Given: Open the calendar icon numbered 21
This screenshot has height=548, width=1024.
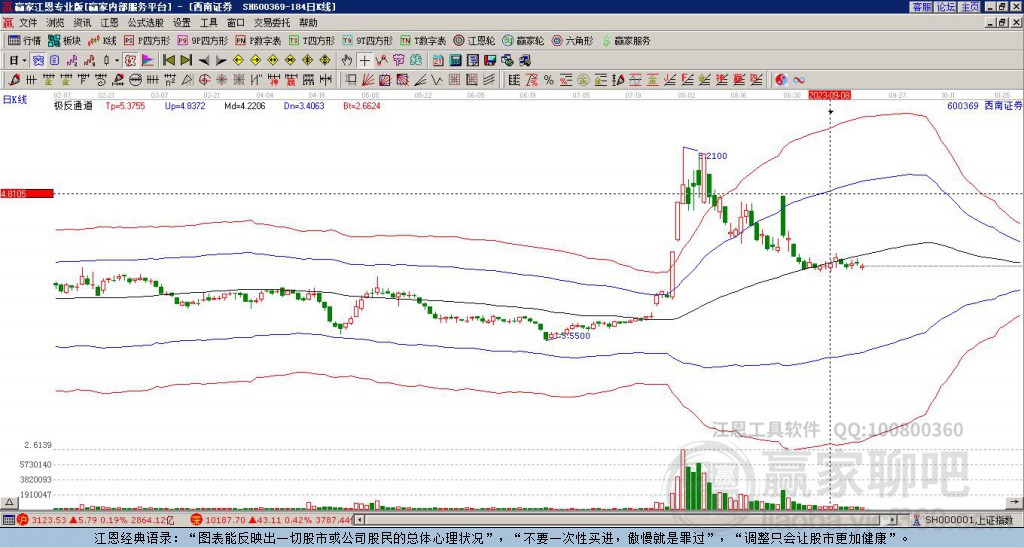Looking at the screenshot, I should tap(438, 60).
